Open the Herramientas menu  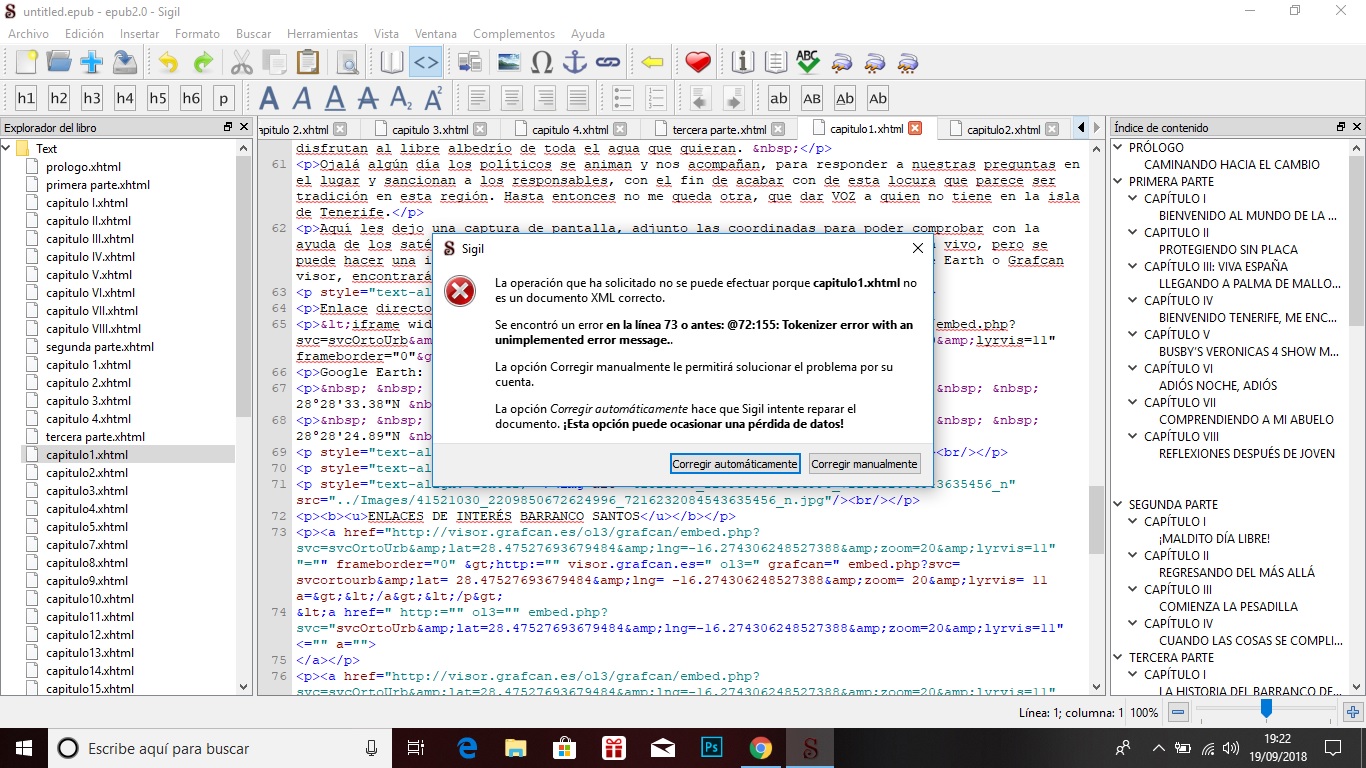(322, 33)
